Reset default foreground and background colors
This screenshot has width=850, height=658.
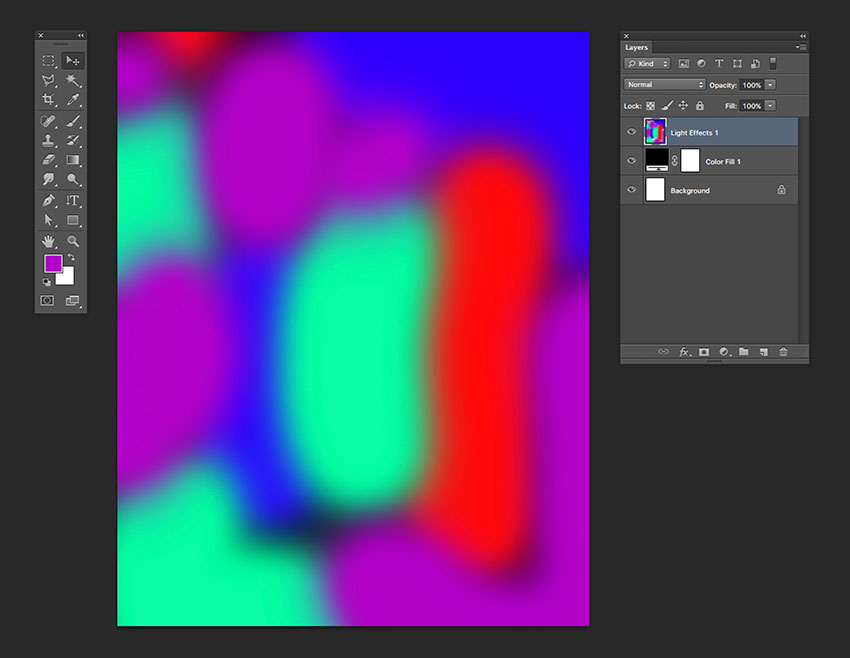[47, 282]
